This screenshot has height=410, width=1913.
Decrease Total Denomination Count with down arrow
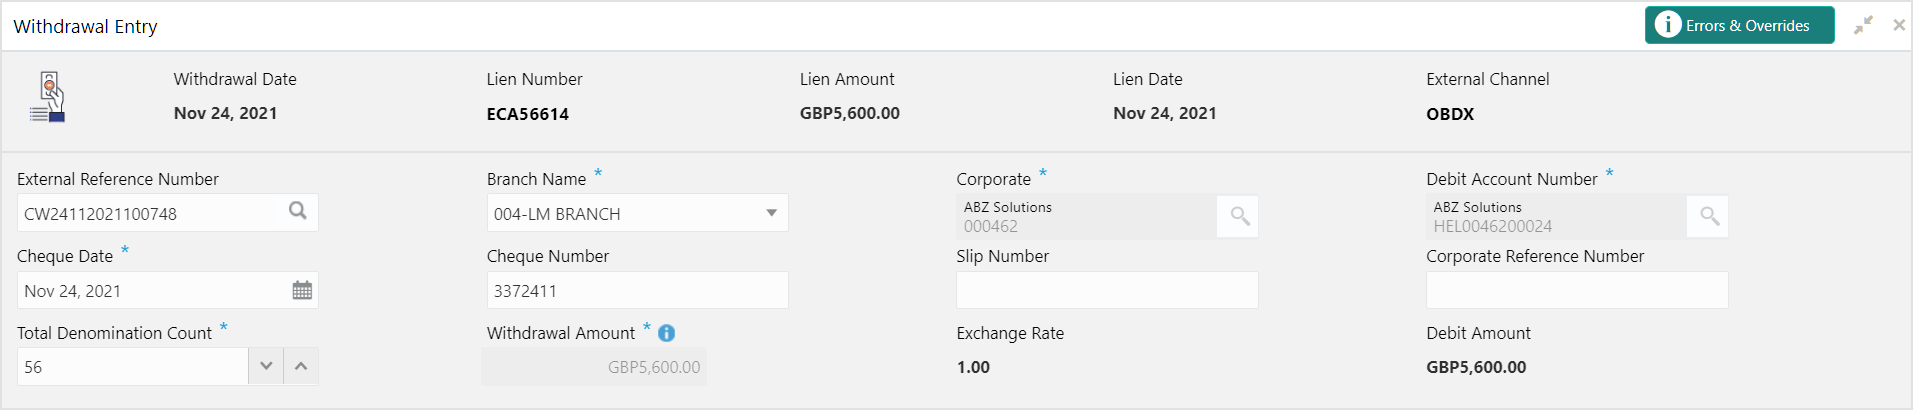click(x=266, y=366)
